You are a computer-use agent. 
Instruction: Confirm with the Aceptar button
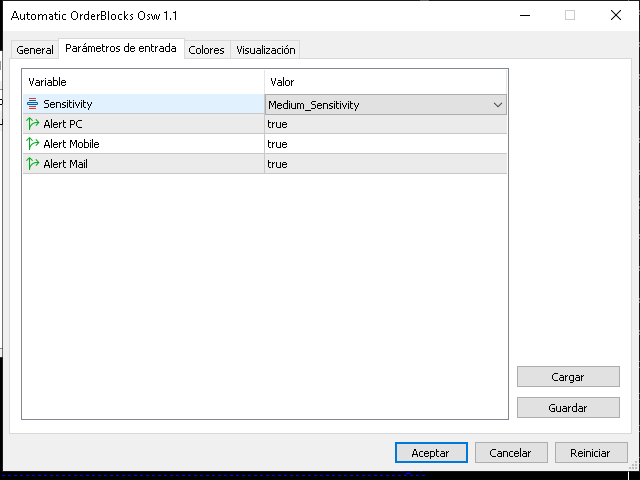431,453
